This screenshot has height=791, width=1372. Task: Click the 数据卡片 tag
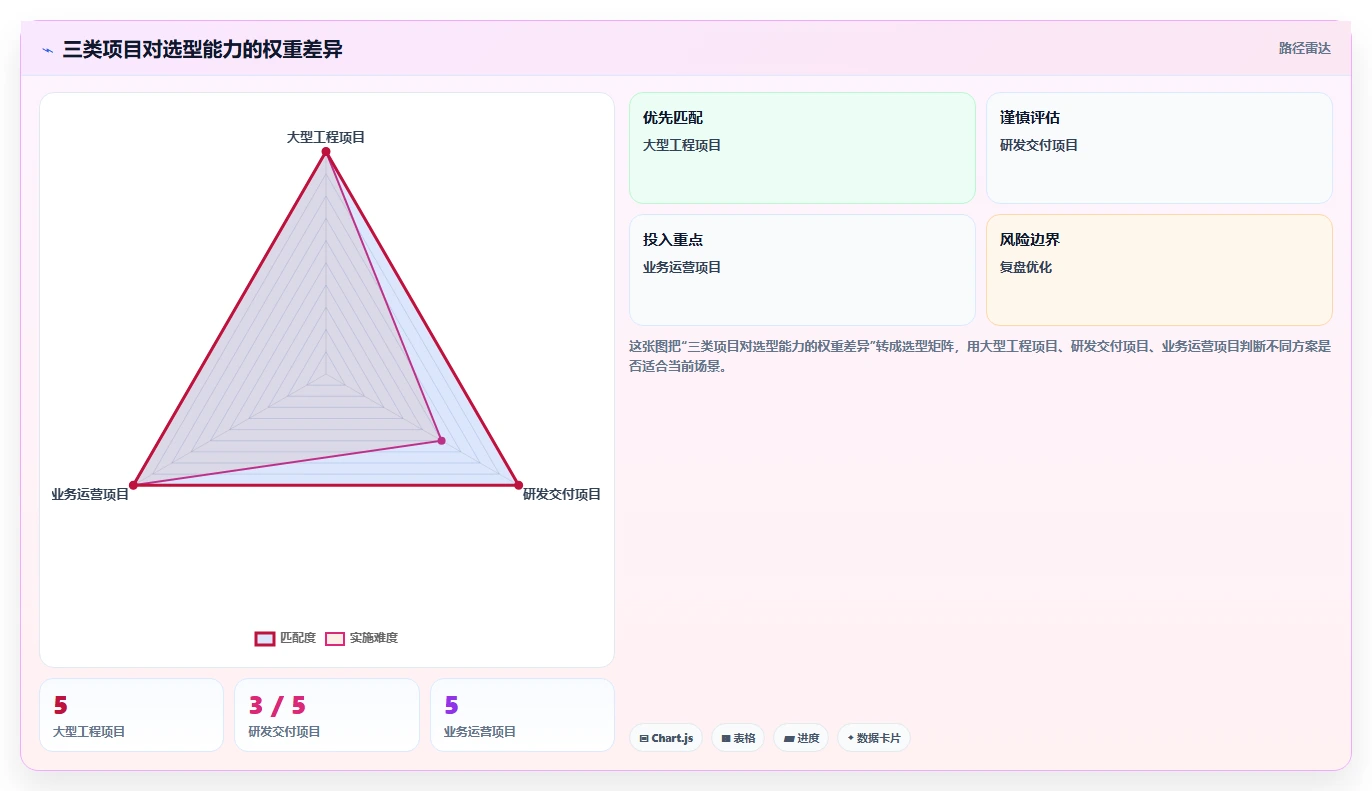pyautogui.click(x=874, y=738)
